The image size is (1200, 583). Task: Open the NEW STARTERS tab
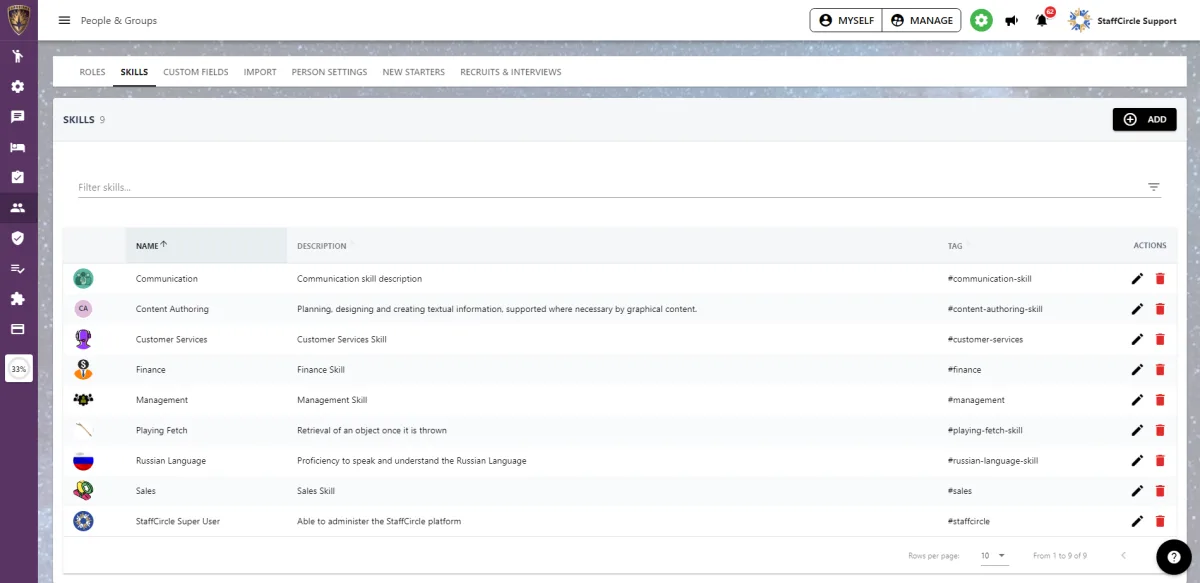(x=413, y=72)
